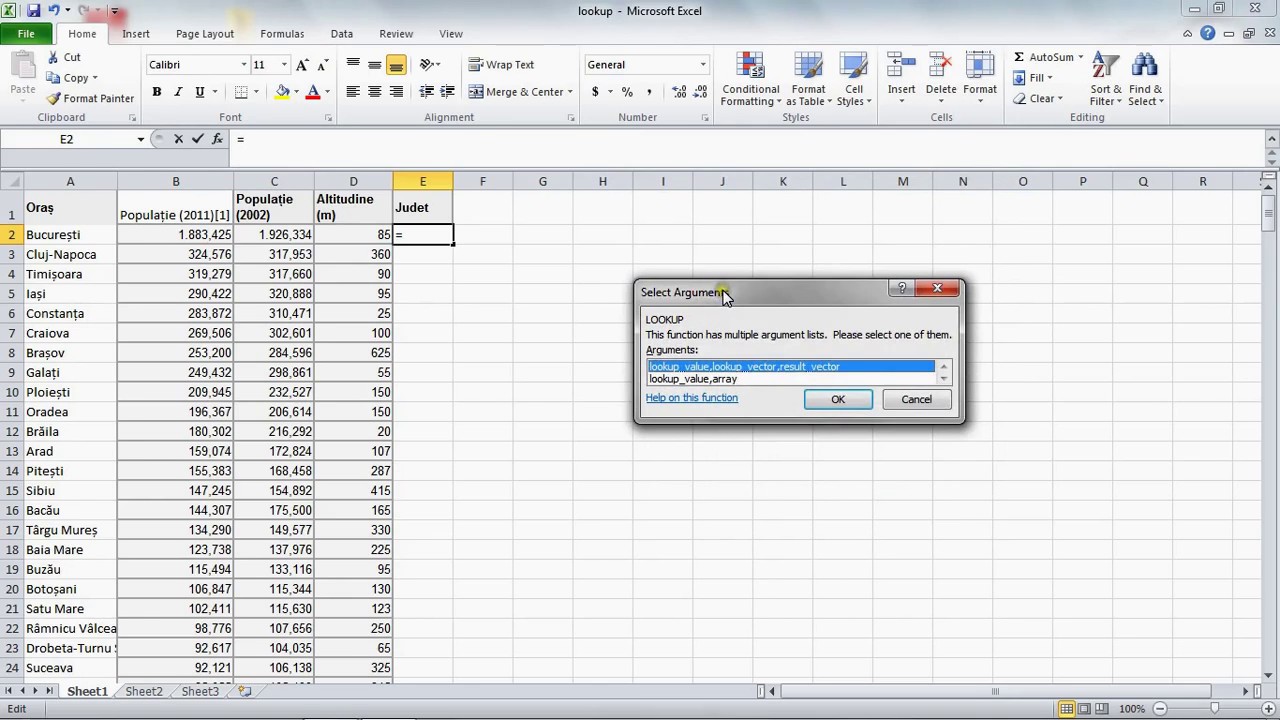Switch to Sheet3 tab
This screenshot has height=720, width=1280.
click(x=200, y=691)
